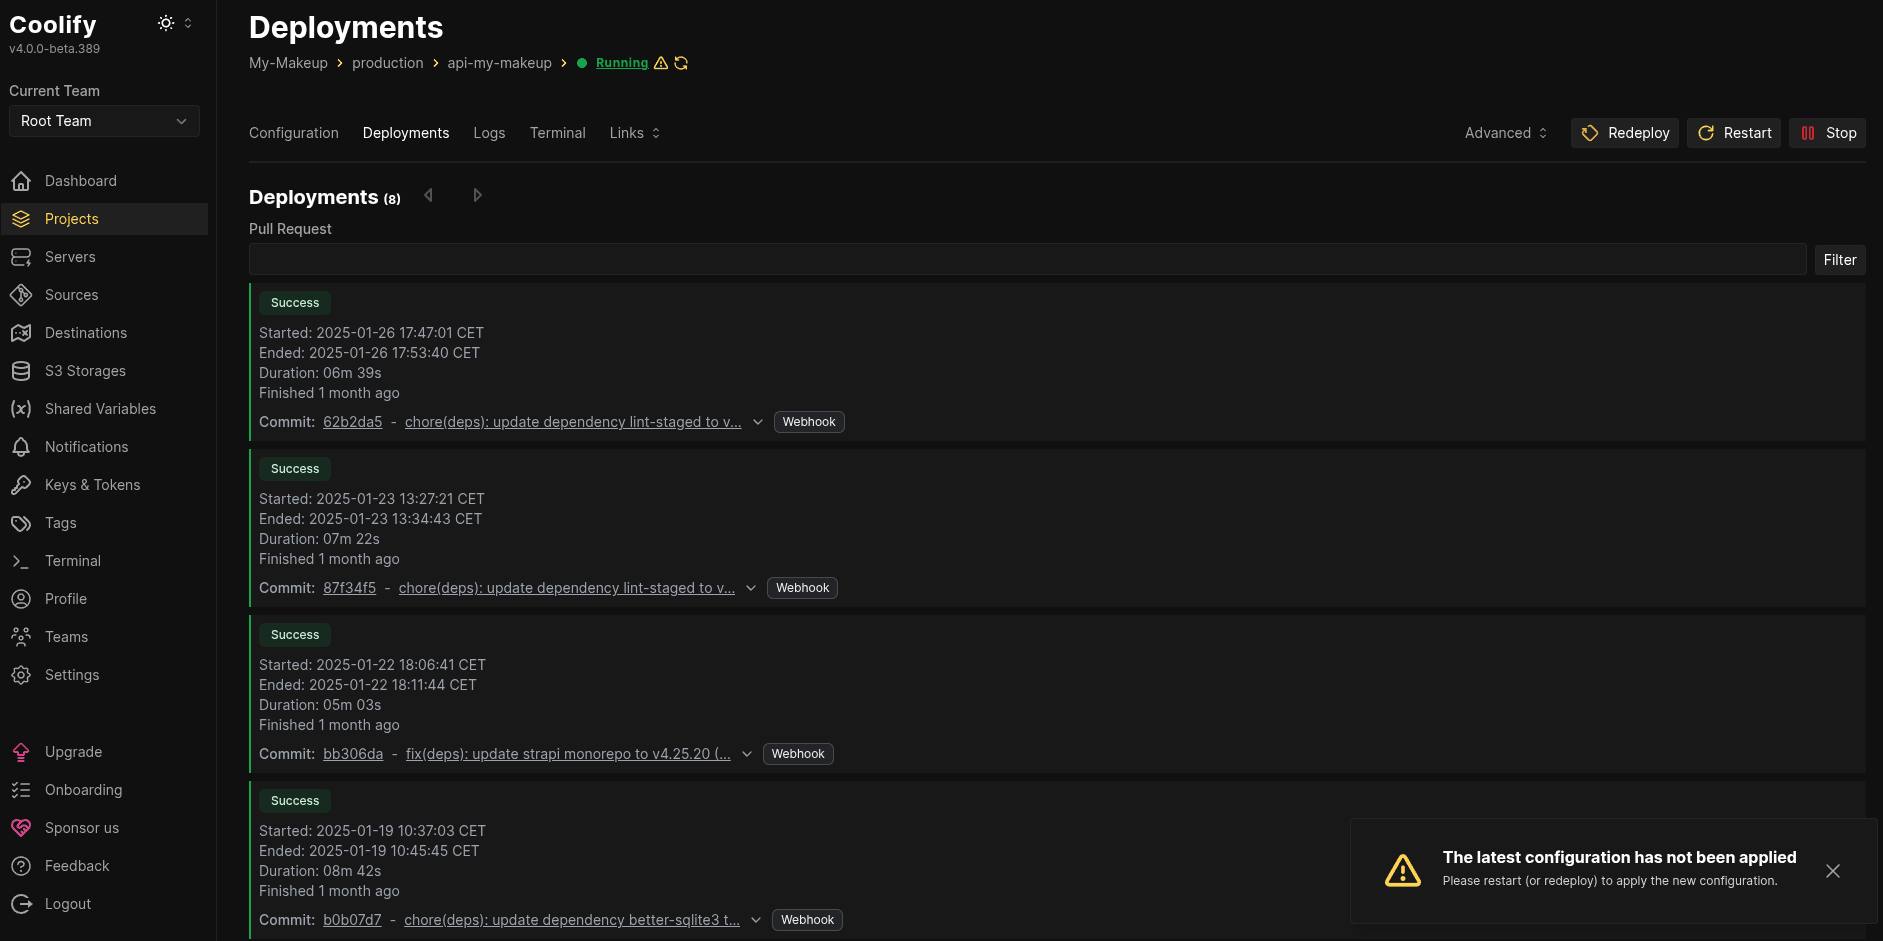Open the Notifications bell item

pyautogui.click(x=86, y=447)
